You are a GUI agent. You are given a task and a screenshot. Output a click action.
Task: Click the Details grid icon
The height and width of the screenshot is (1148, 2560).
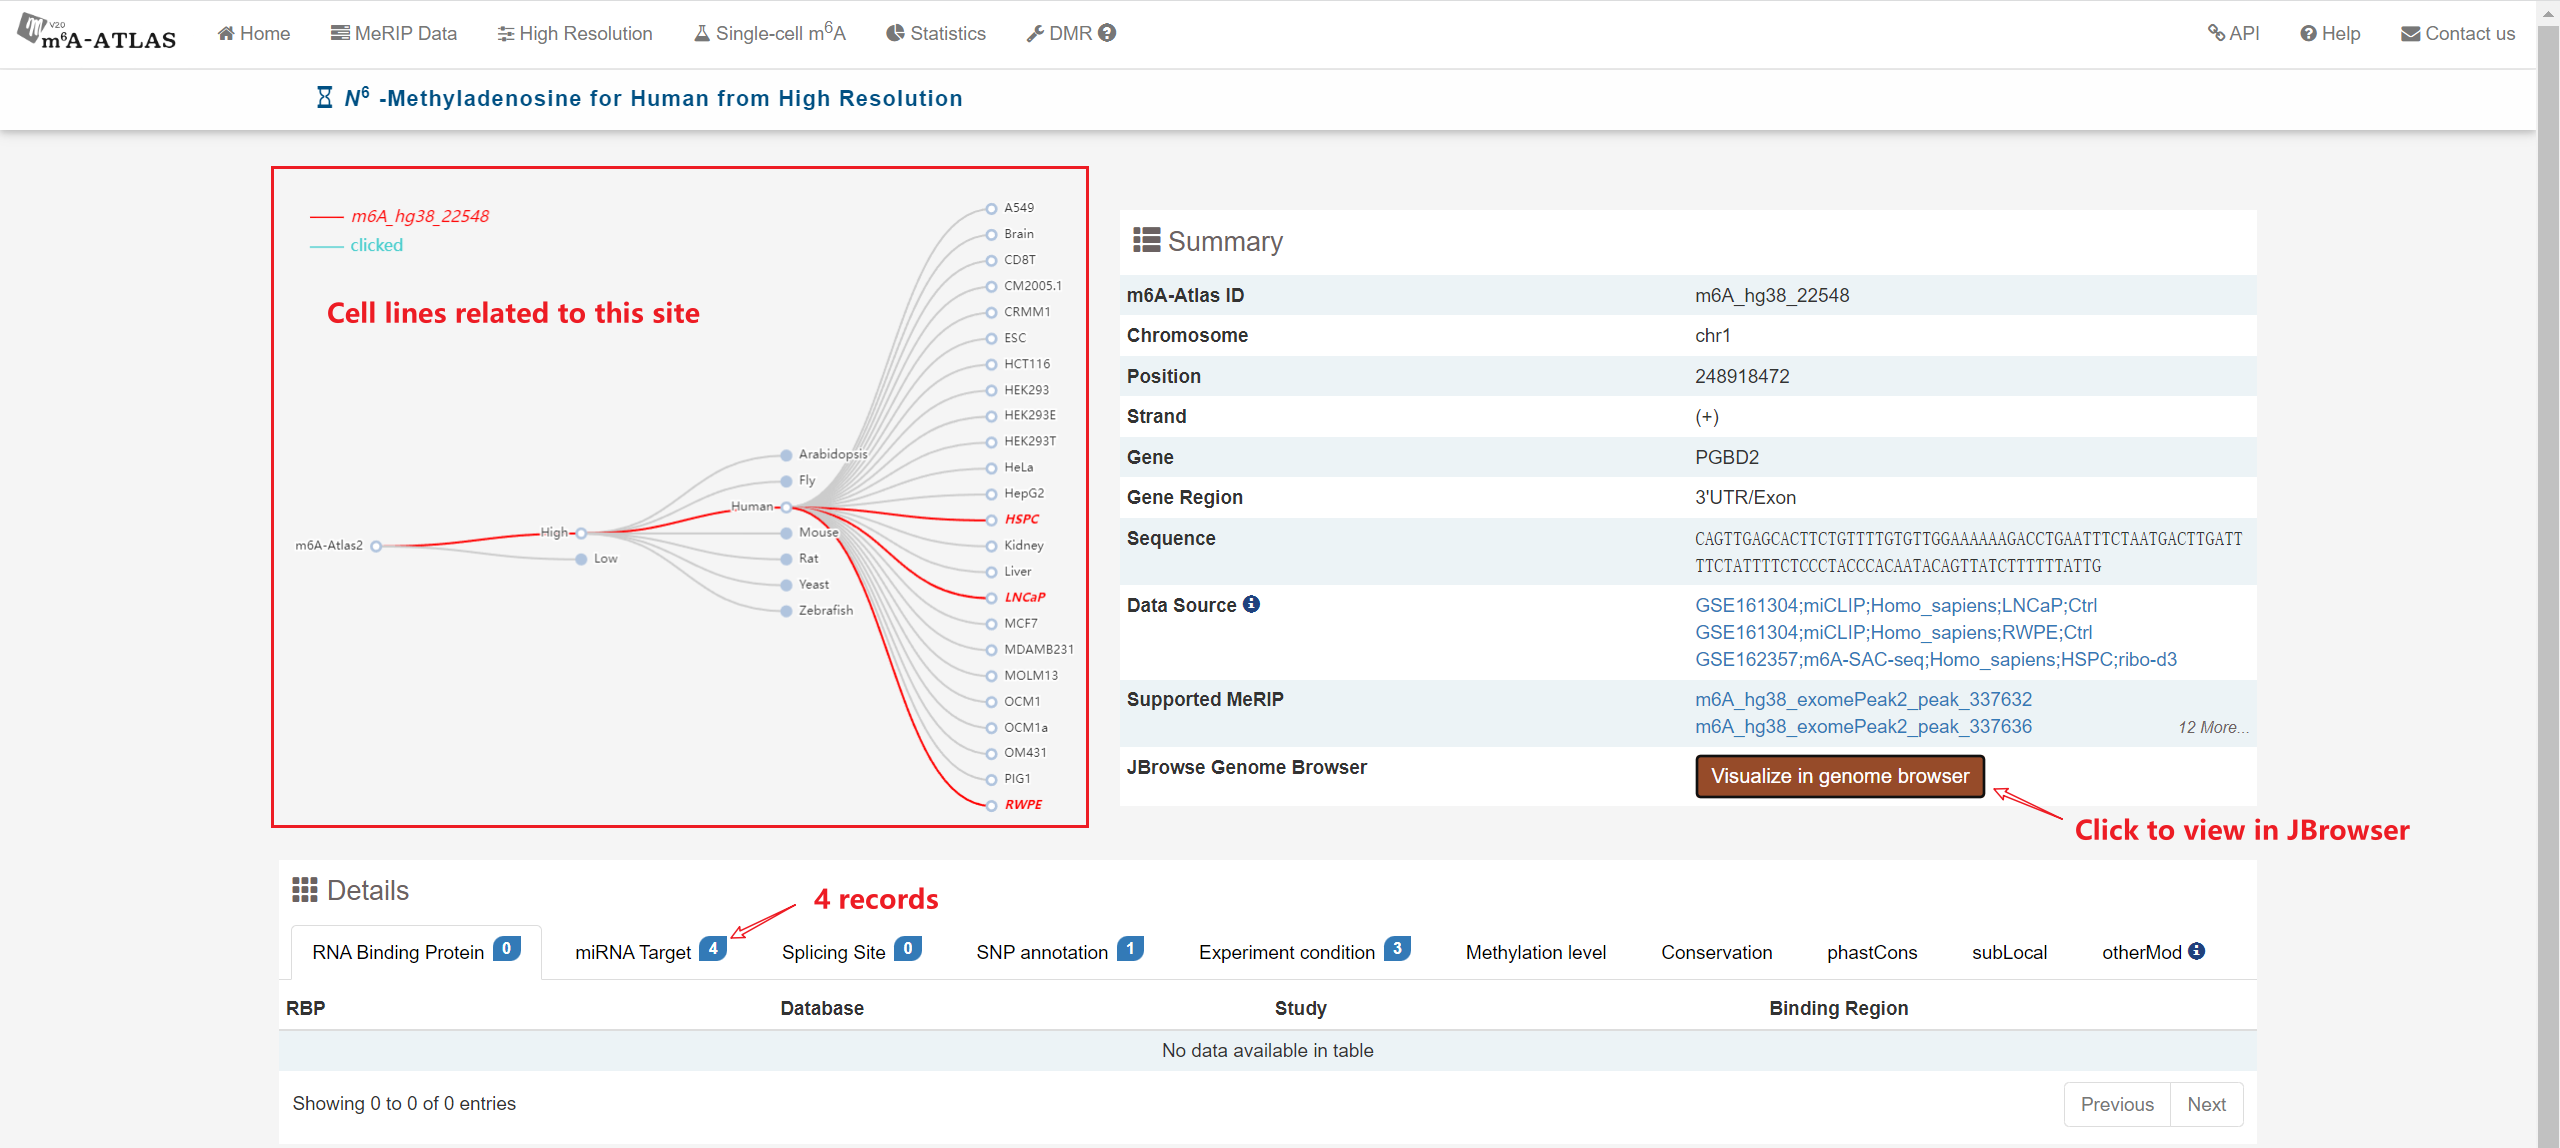[x=304, y=889]
